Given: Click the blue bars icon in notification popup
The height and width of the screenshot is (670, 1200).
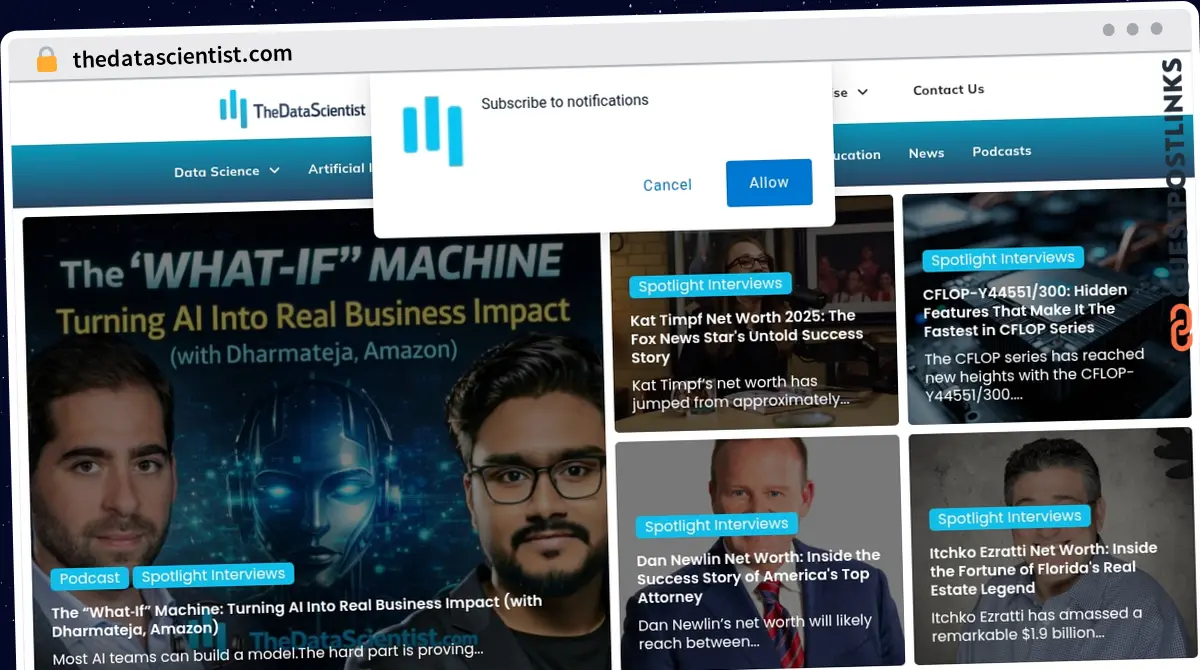Looking at the screenshot, I should click(x=433, y=130).
